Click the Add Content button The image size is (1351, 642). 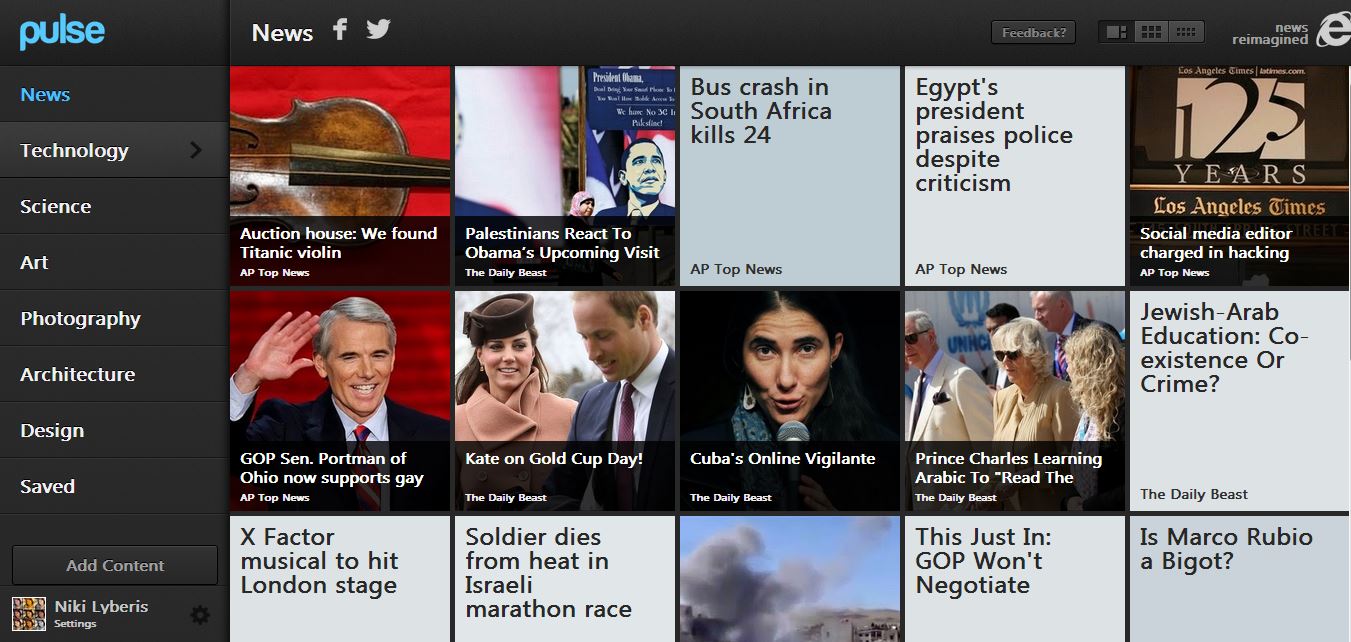pyautogui.click(x=115, y=565)
